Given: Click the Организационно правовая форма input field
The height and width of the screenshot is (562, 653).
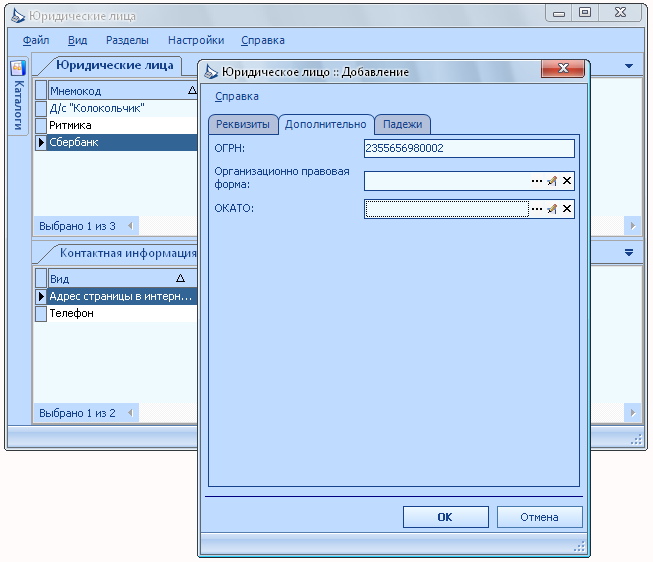Looking at the screenshot, I should pos(446,181).
